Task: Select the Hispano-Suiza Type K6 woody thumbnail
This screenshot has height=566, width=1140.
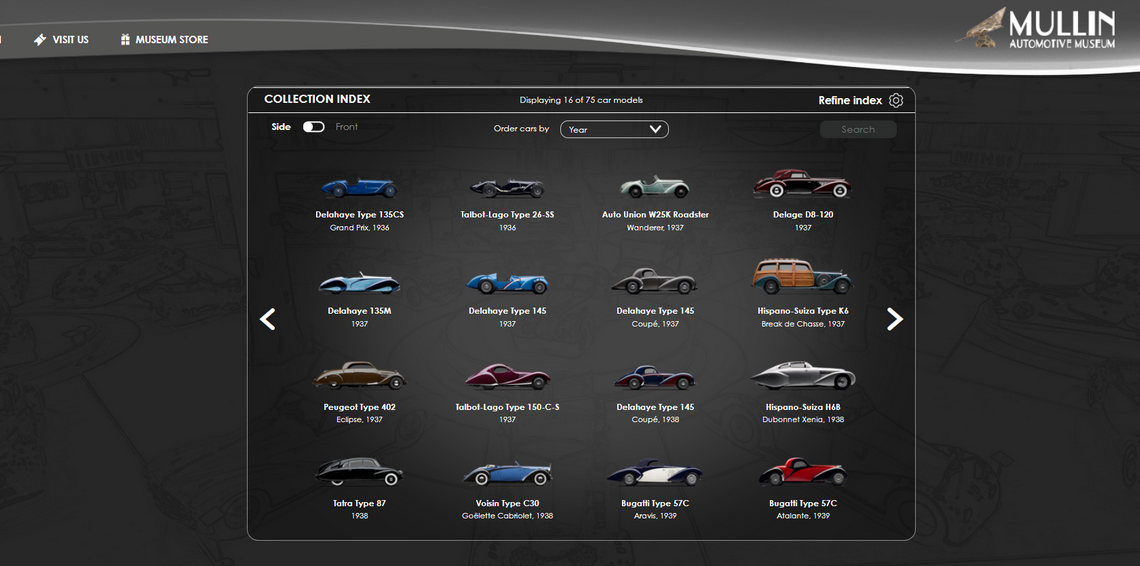Action: click(802, 277)
